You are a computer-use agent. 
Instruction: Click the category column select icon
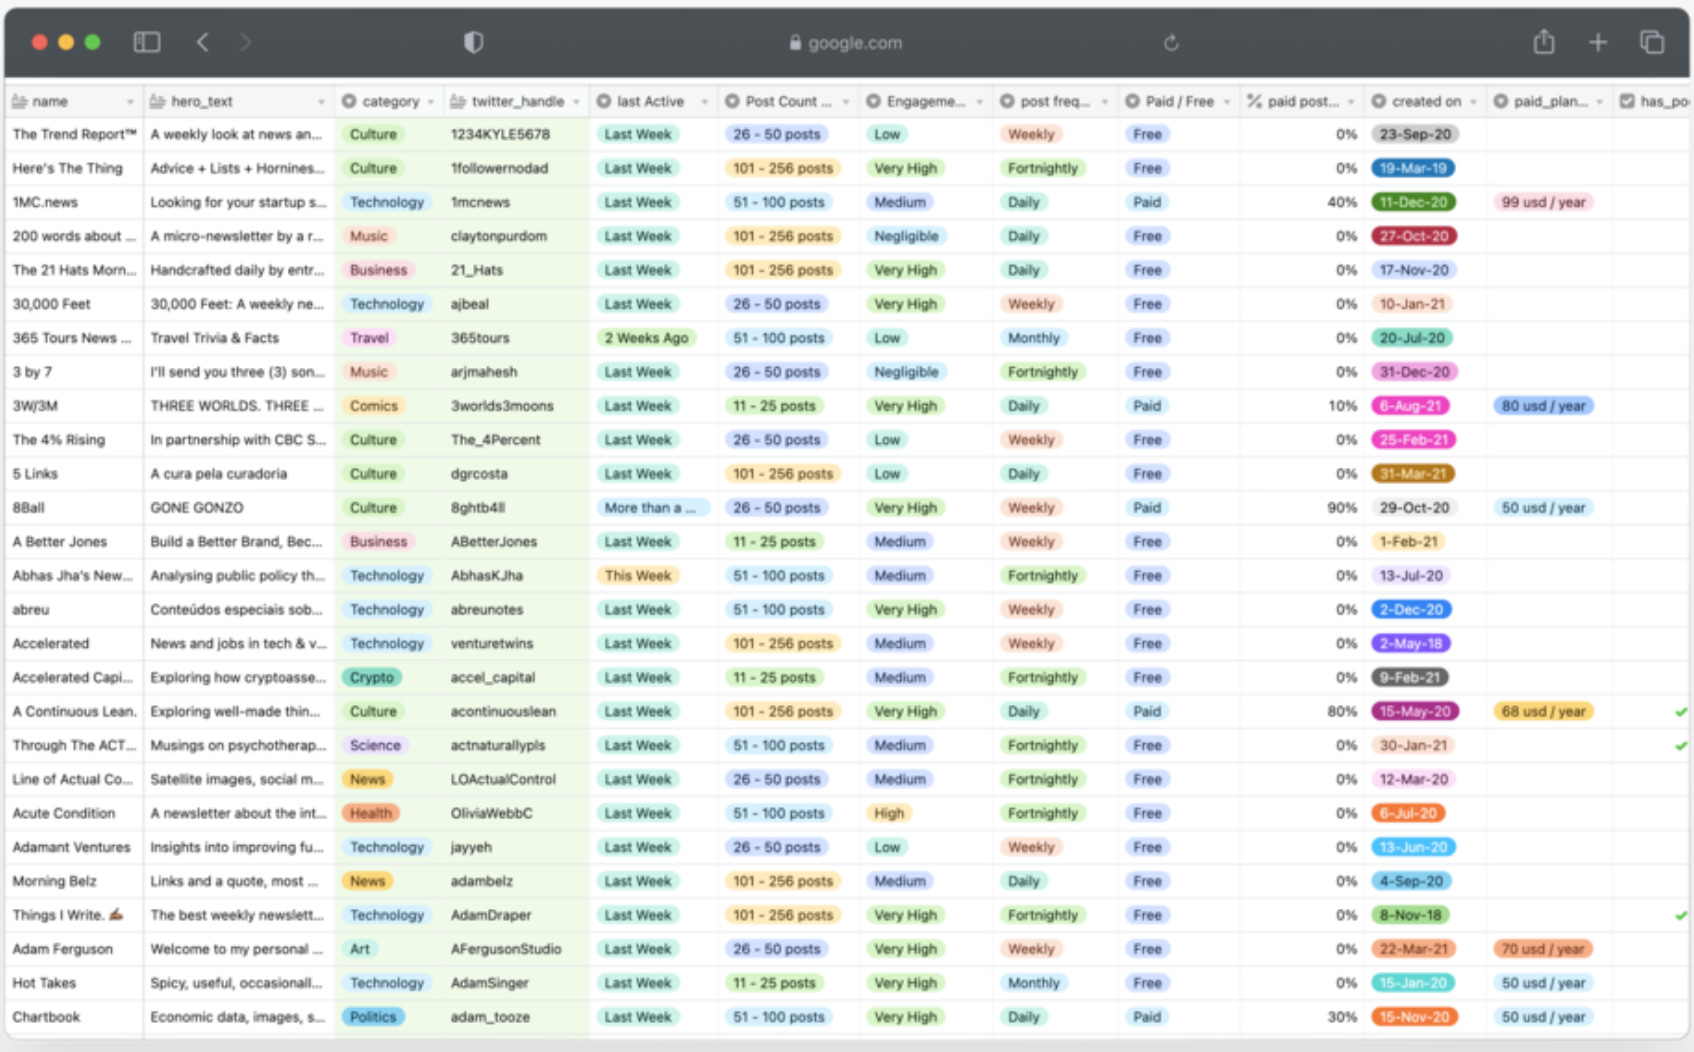(349, 101)
